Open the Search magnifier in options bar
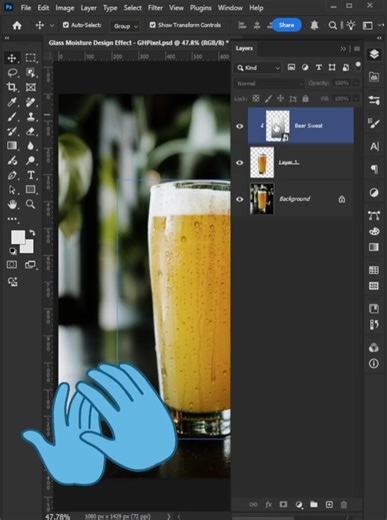The width and height of the screenshot is (387, 520). point(332,25)
